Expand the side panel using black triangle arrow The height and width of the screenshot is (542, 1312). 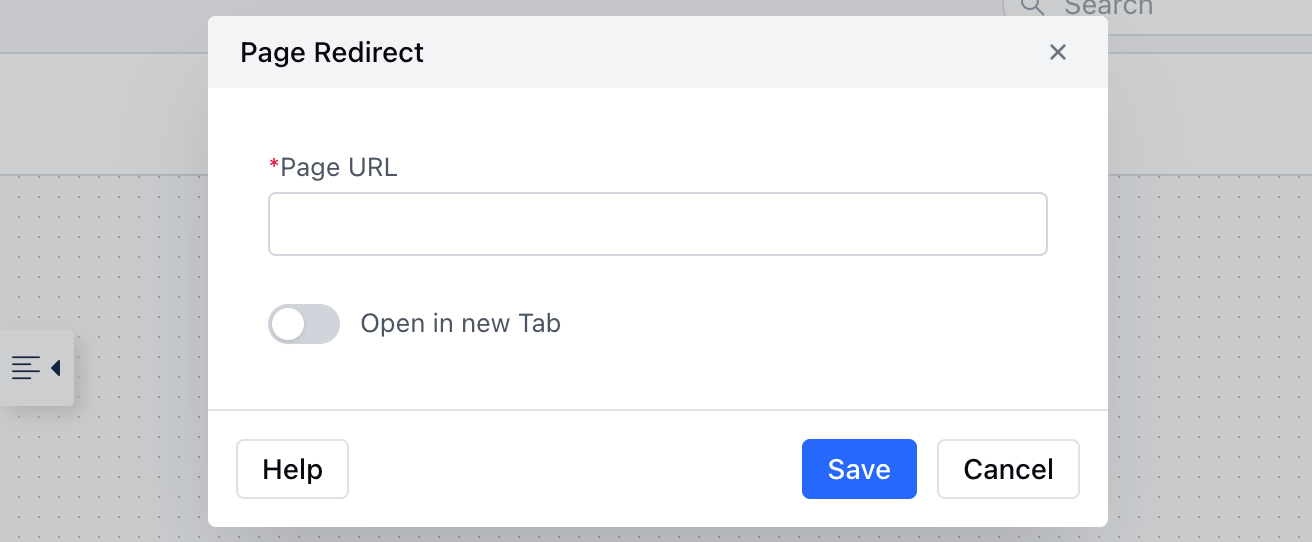coord(56,368)
